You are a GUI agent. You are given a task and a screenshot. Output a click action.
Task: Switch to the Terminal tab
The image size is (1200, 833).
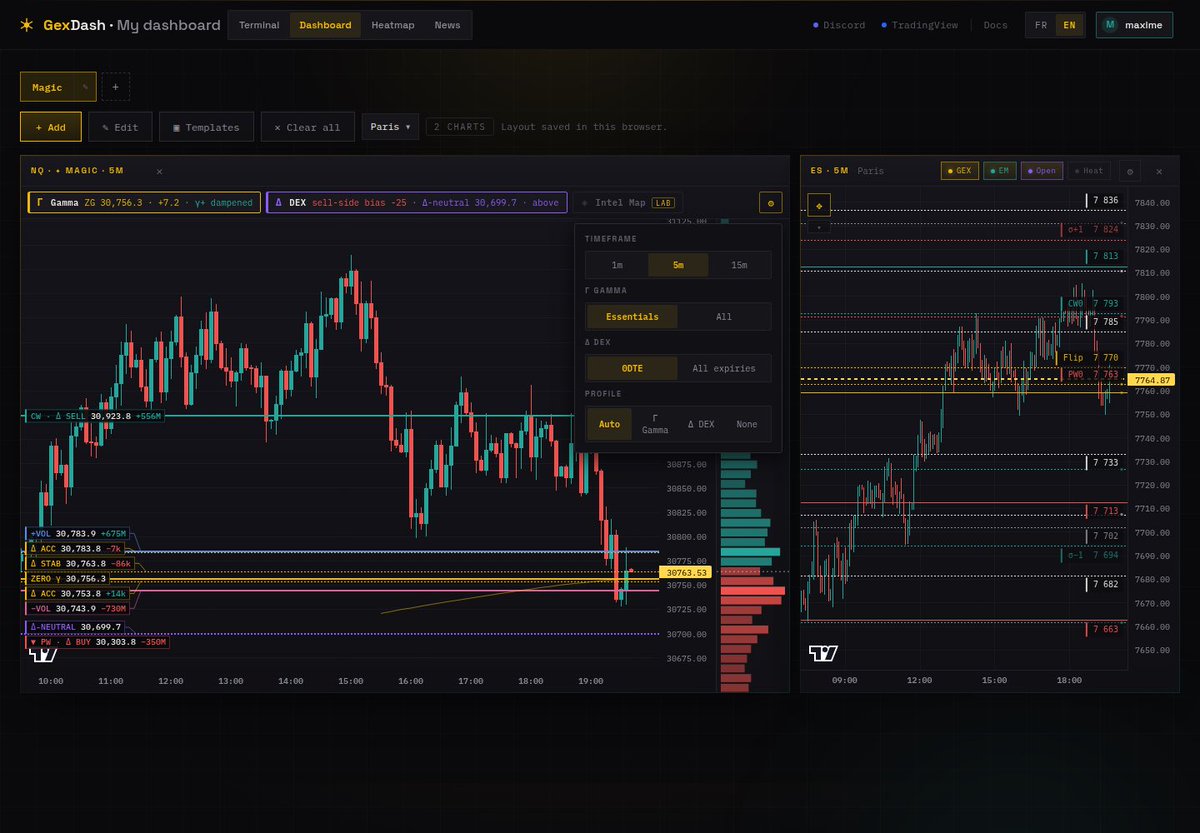click(259, 25)
